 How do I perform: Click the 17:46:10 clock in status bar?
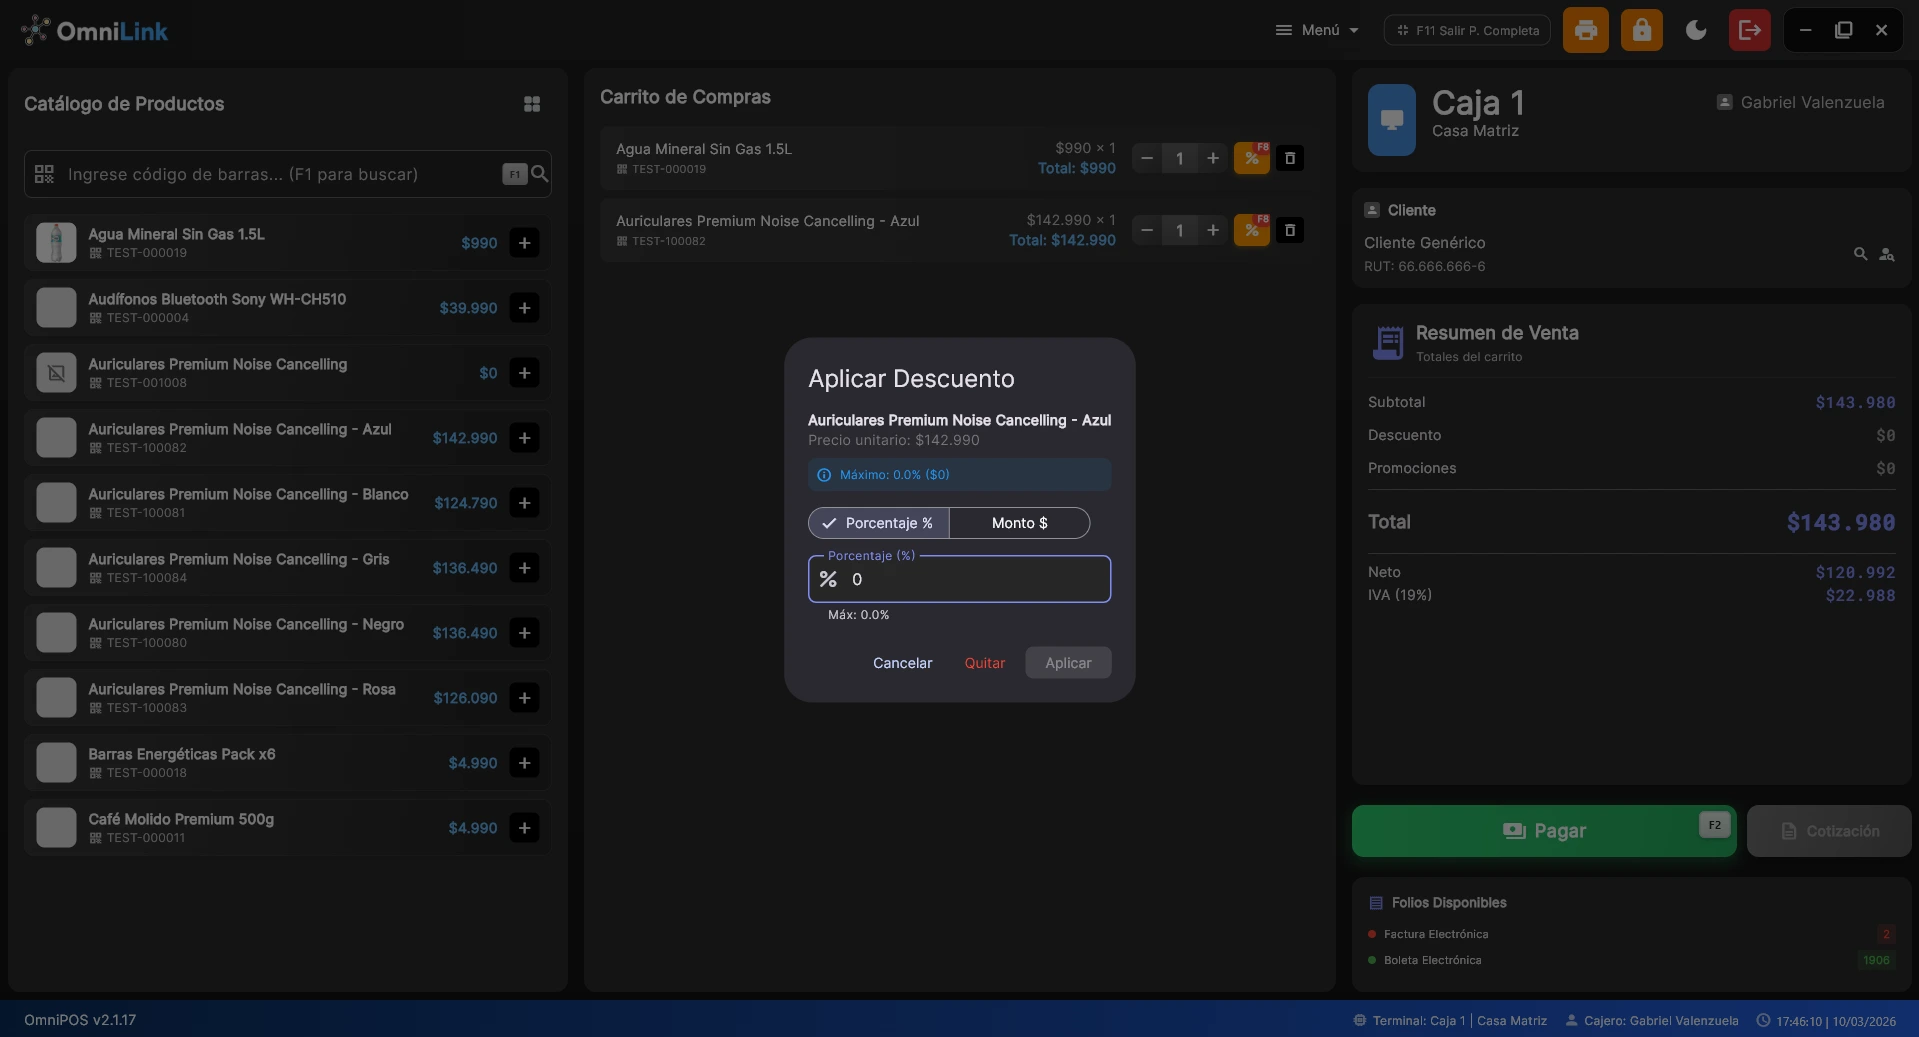pos(1827,1021)
